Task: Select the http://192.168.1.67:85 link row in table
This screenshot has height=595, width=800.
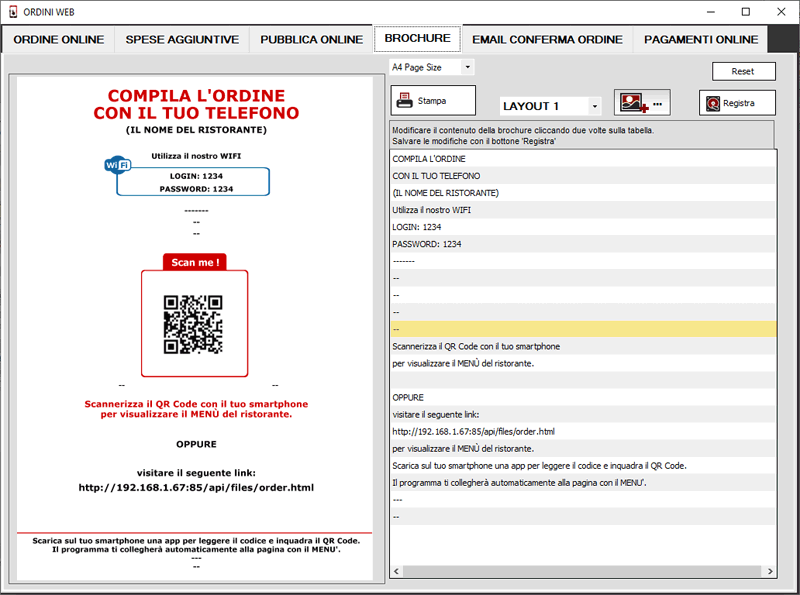Action: [x=583, y=431]
